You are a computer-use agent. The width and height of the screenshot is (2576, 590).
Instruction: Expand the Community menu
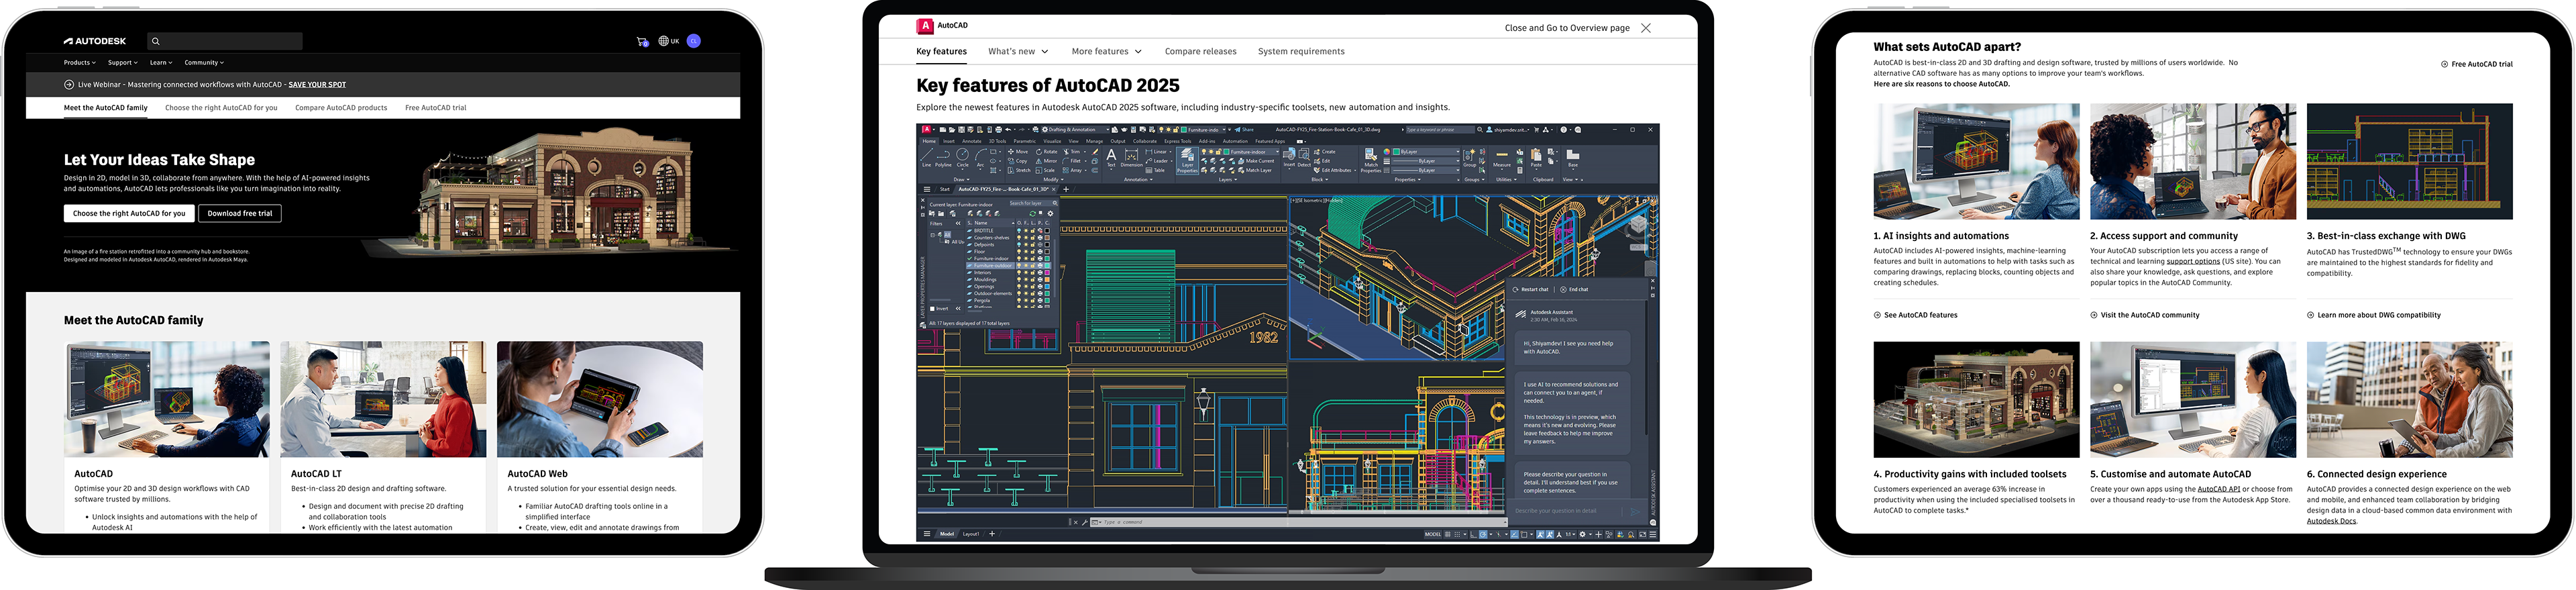(204, 62)
